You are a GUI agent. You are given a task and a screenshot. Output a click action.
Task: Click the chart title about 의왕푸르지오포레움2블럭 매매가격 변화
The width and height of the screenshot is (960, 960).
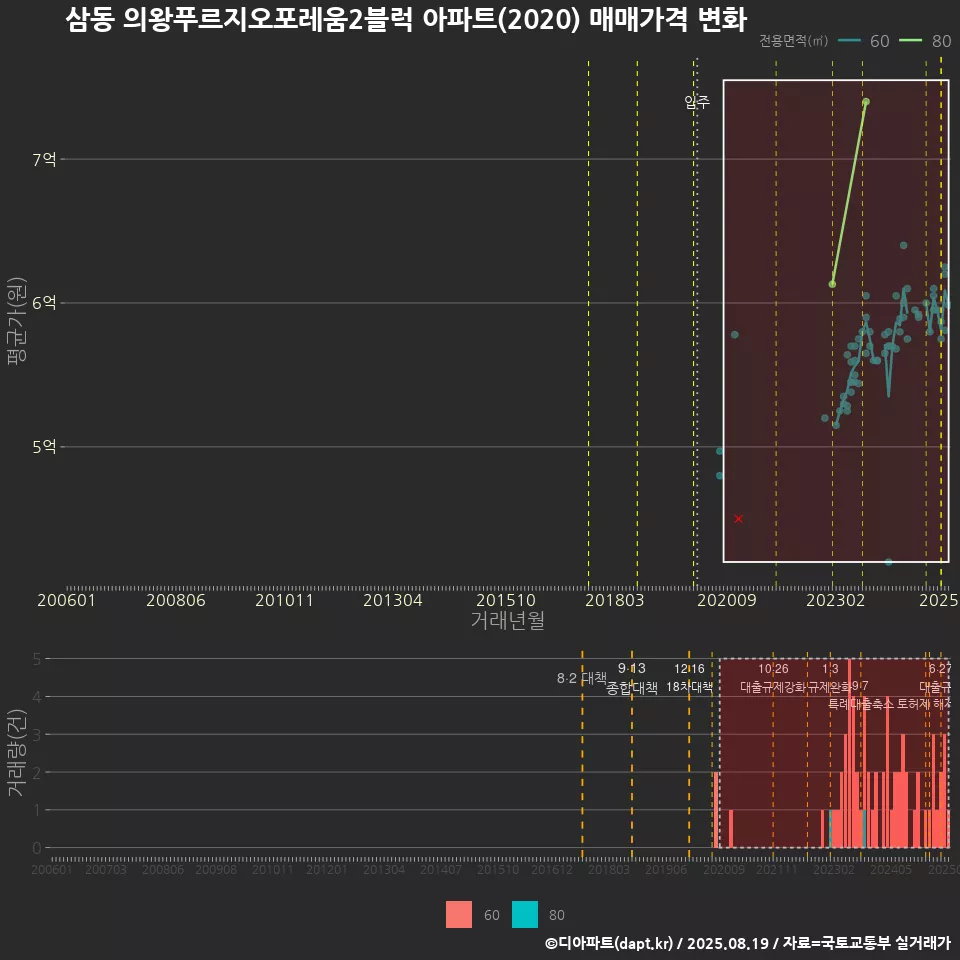pos(406,20)
